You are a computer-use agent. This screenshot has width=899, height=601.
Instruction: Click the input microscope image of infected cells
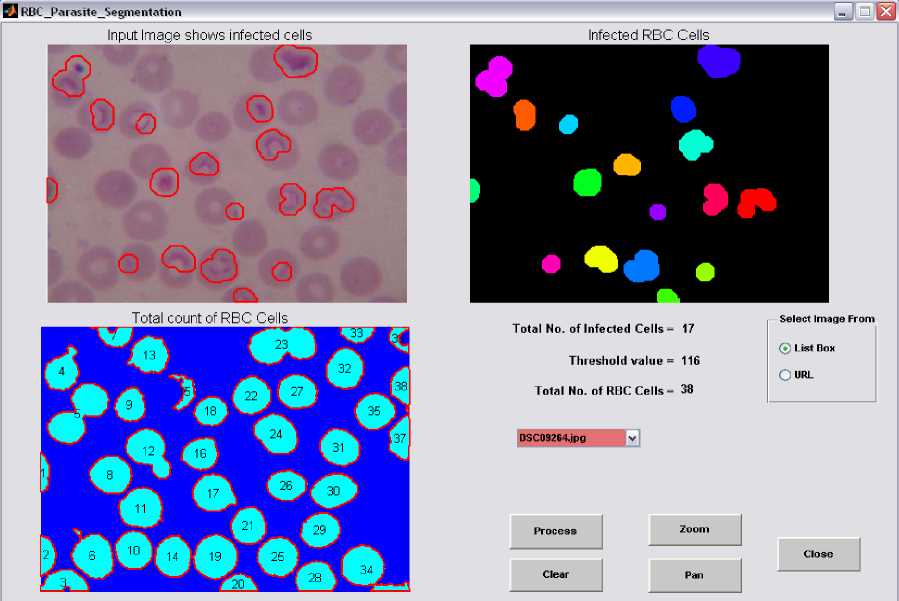click(x=227, y=172)
